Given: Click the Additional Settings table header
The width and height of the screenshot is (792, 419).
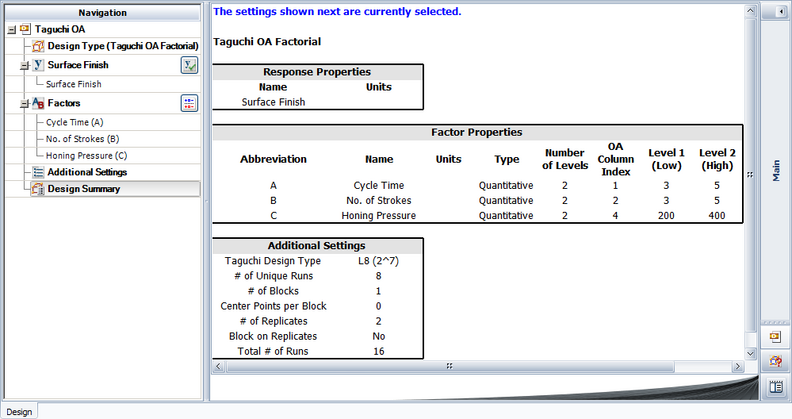Looking at the screenshot, I should coord(317,246).
